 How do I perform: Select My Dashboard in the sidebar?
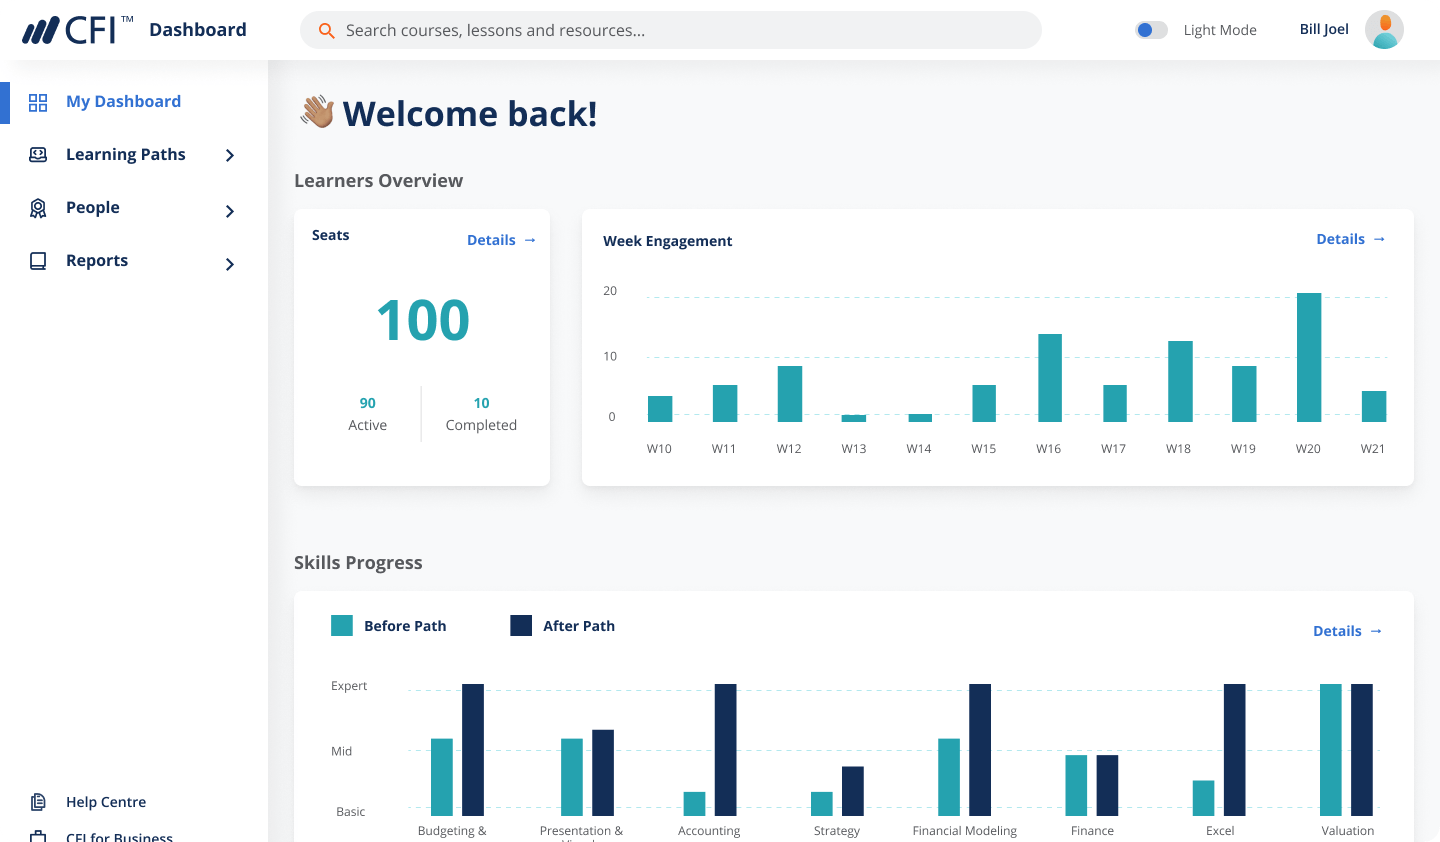click(123, 102)
